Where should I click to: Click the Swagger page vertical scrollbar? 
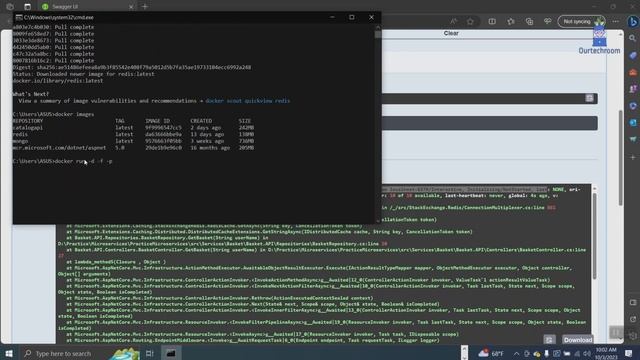(620, 157)
